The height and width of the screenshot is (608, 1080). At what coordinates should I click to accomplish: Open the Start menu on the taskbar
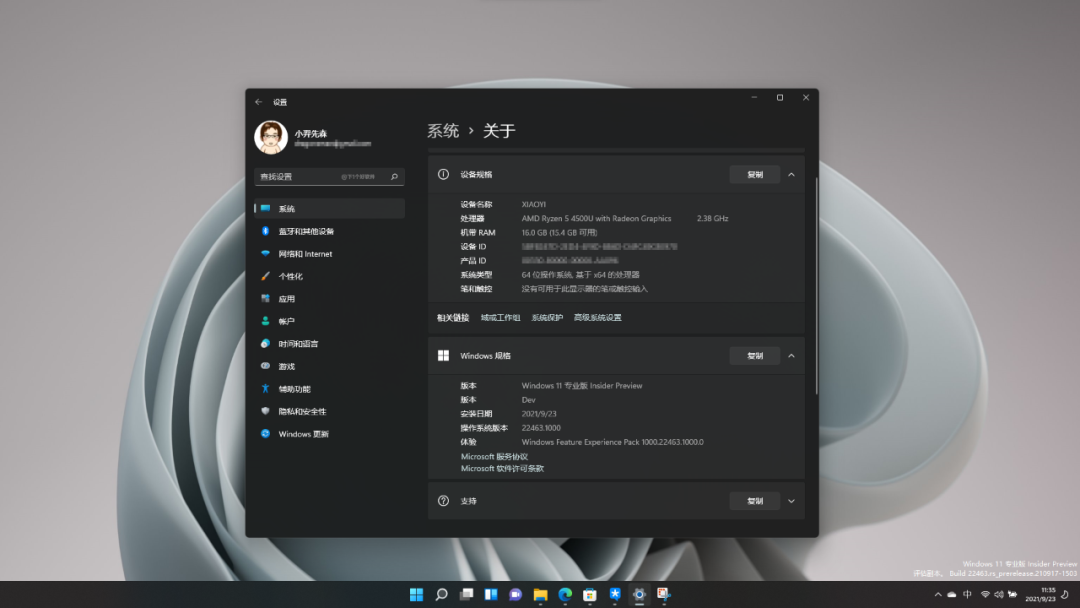click(x=417, y=594)
